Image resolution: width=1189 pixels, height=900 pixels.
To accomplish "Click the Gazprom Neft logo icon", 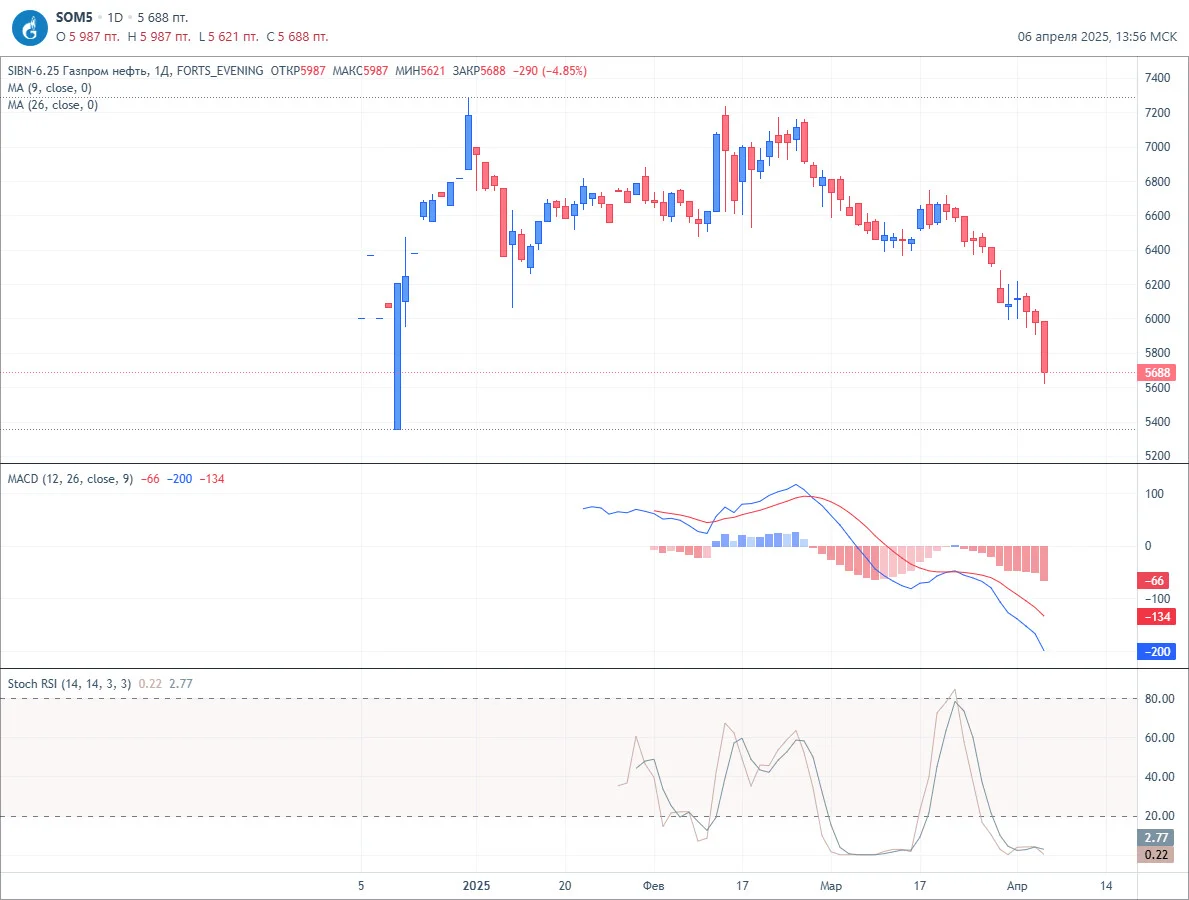I will tap(30, 29).
